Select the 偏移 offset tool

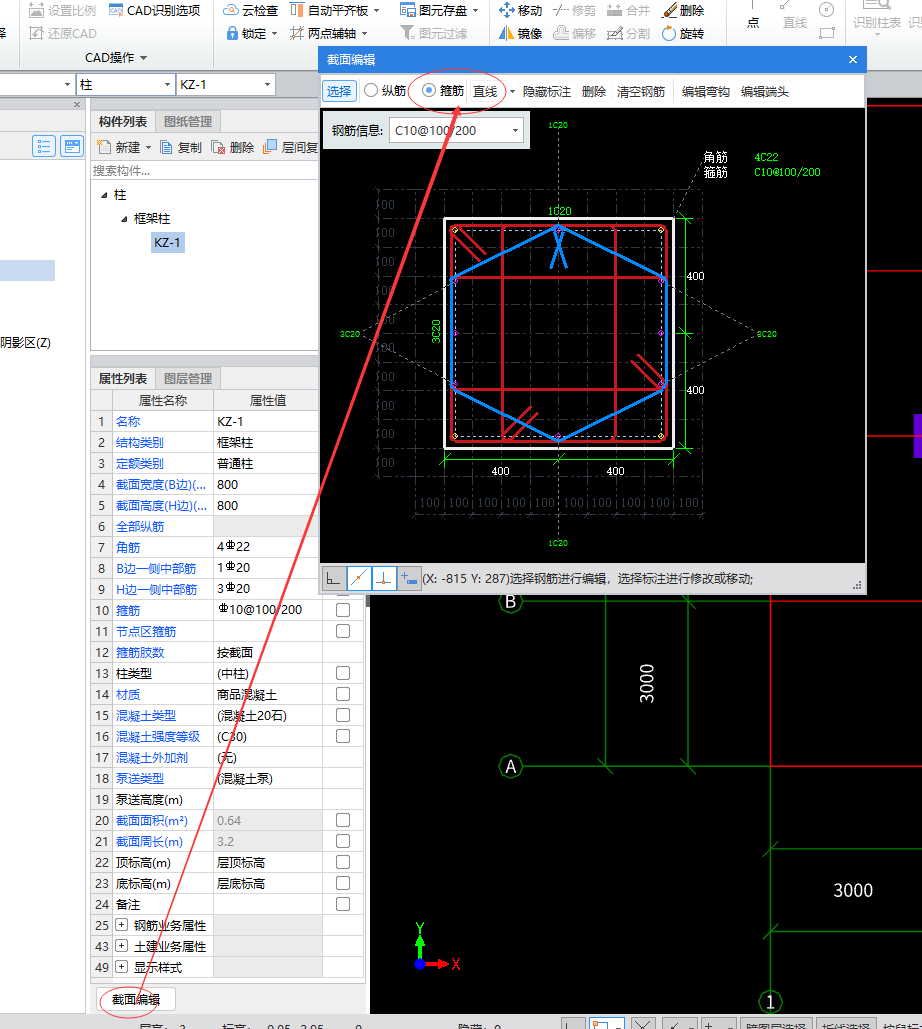574,33
